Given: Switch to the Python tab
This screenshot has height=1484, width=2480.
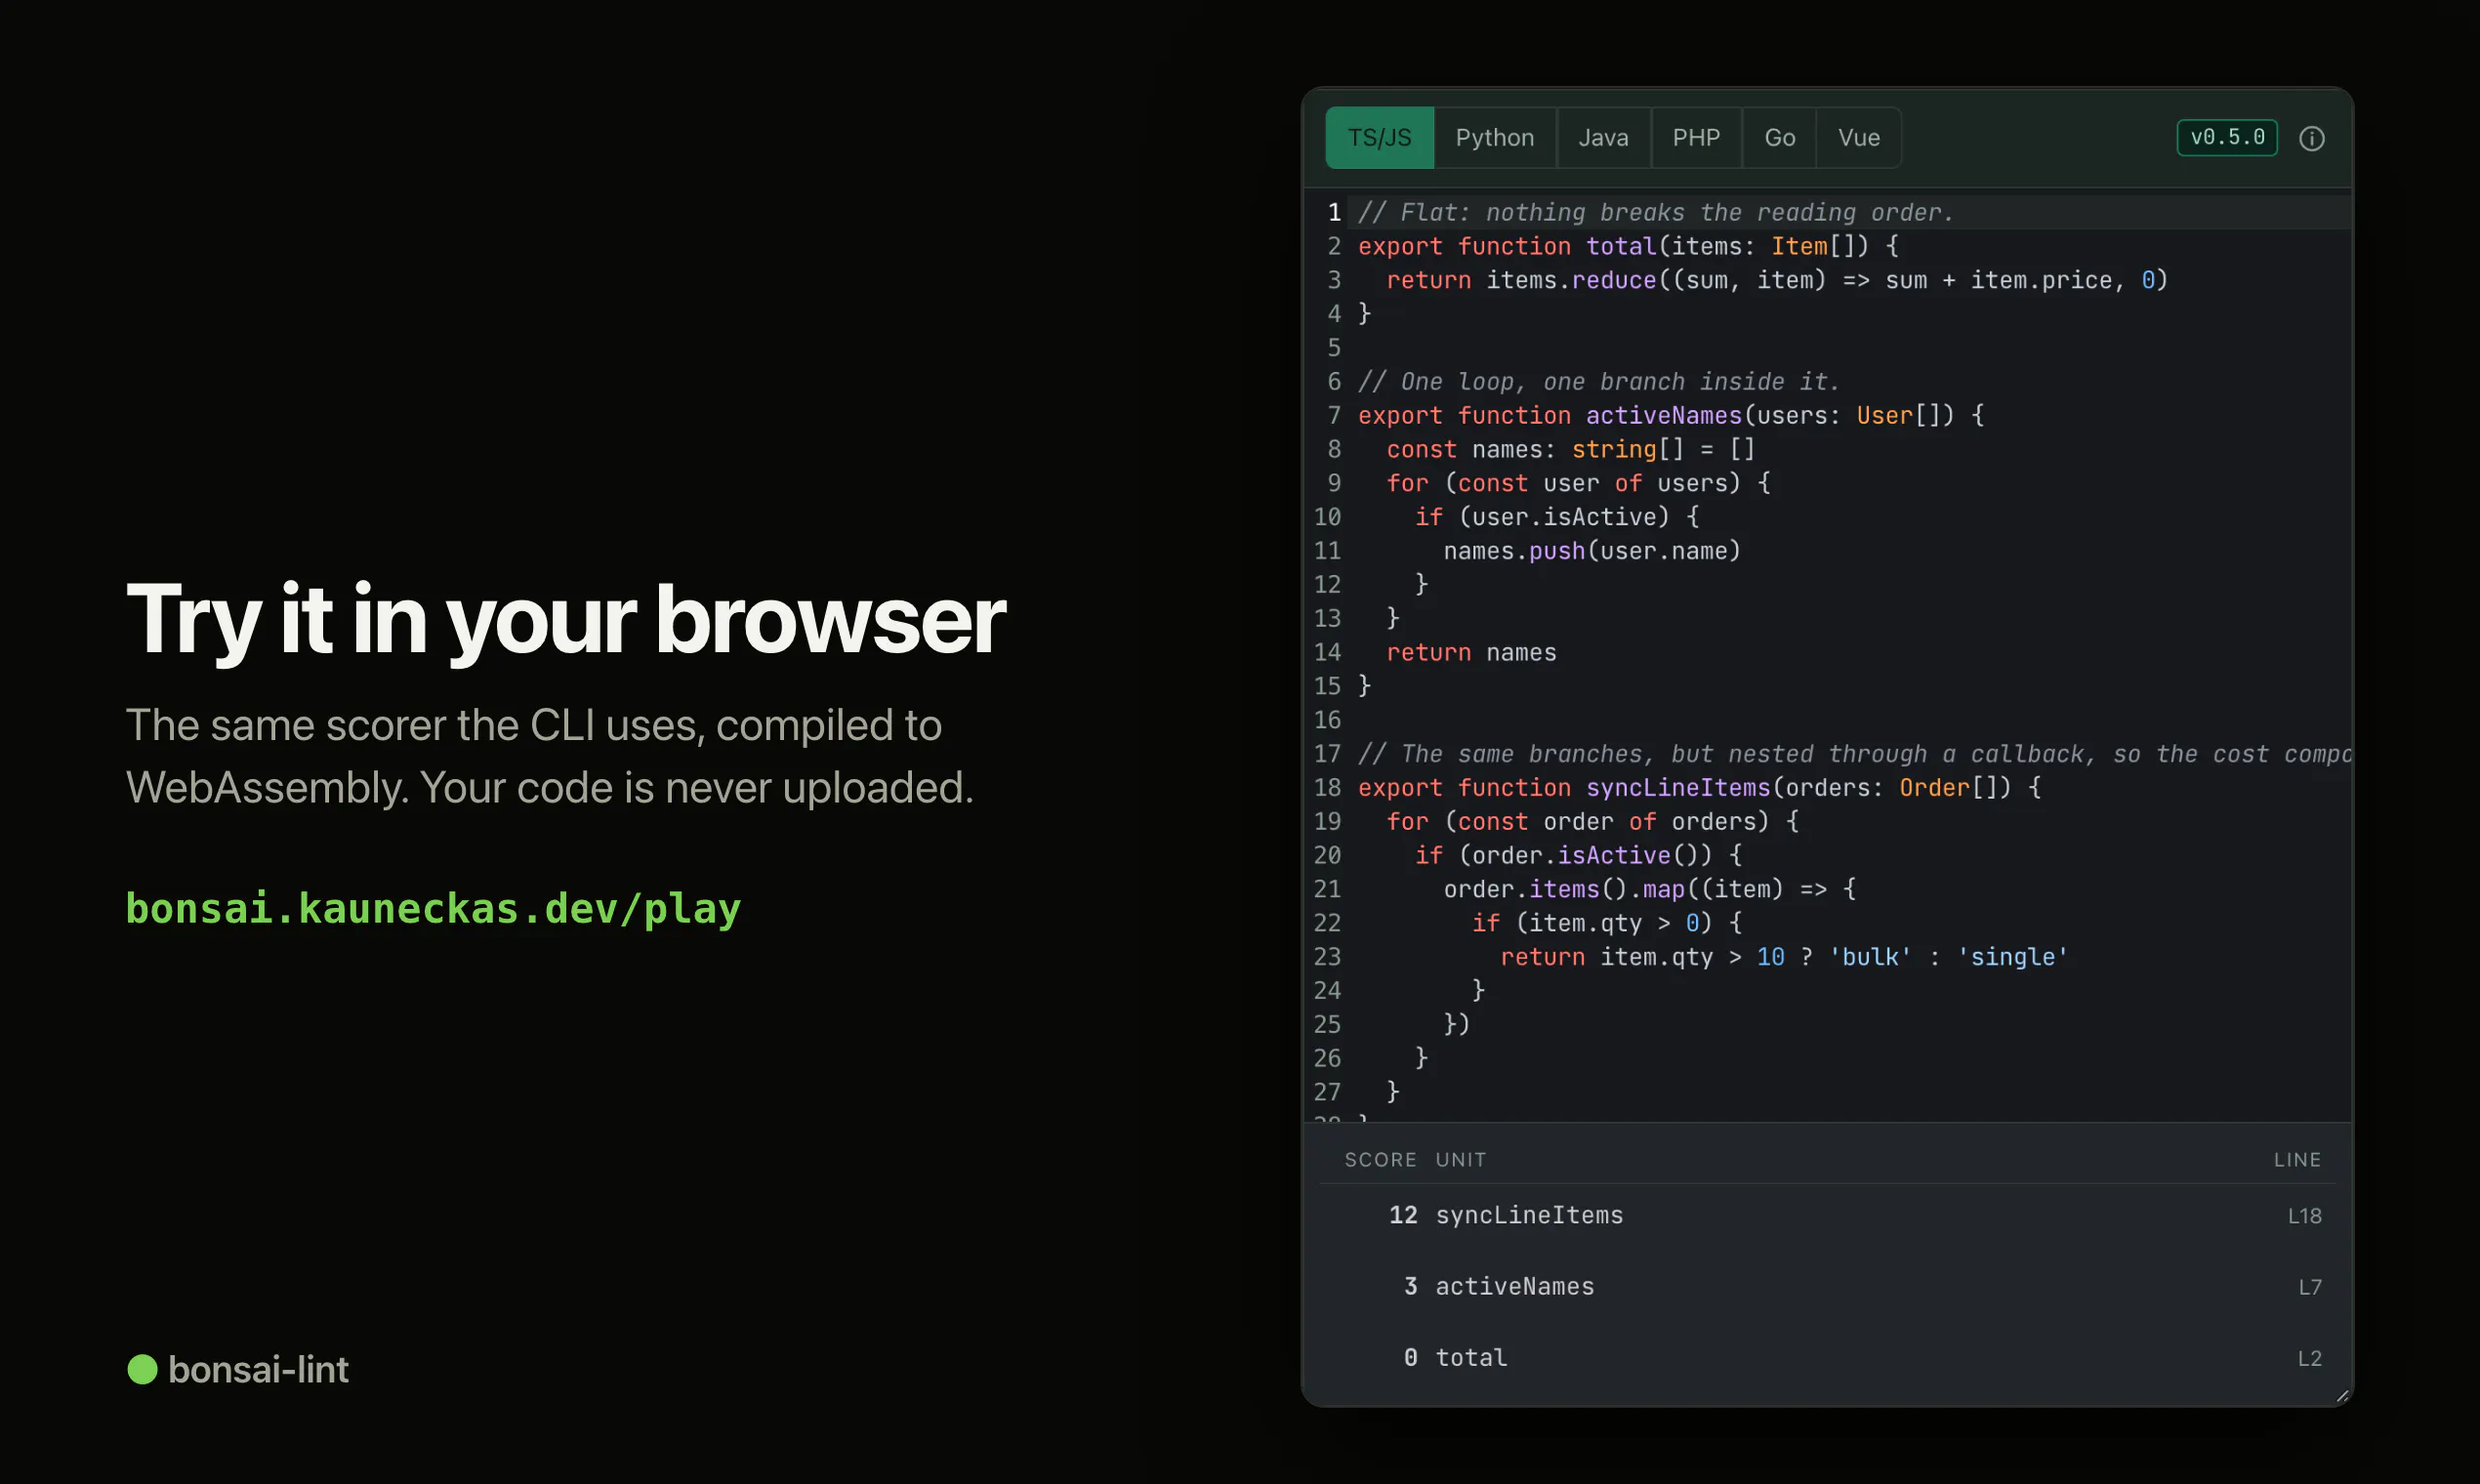Looking at the screenshot, I should [1494, 137].
